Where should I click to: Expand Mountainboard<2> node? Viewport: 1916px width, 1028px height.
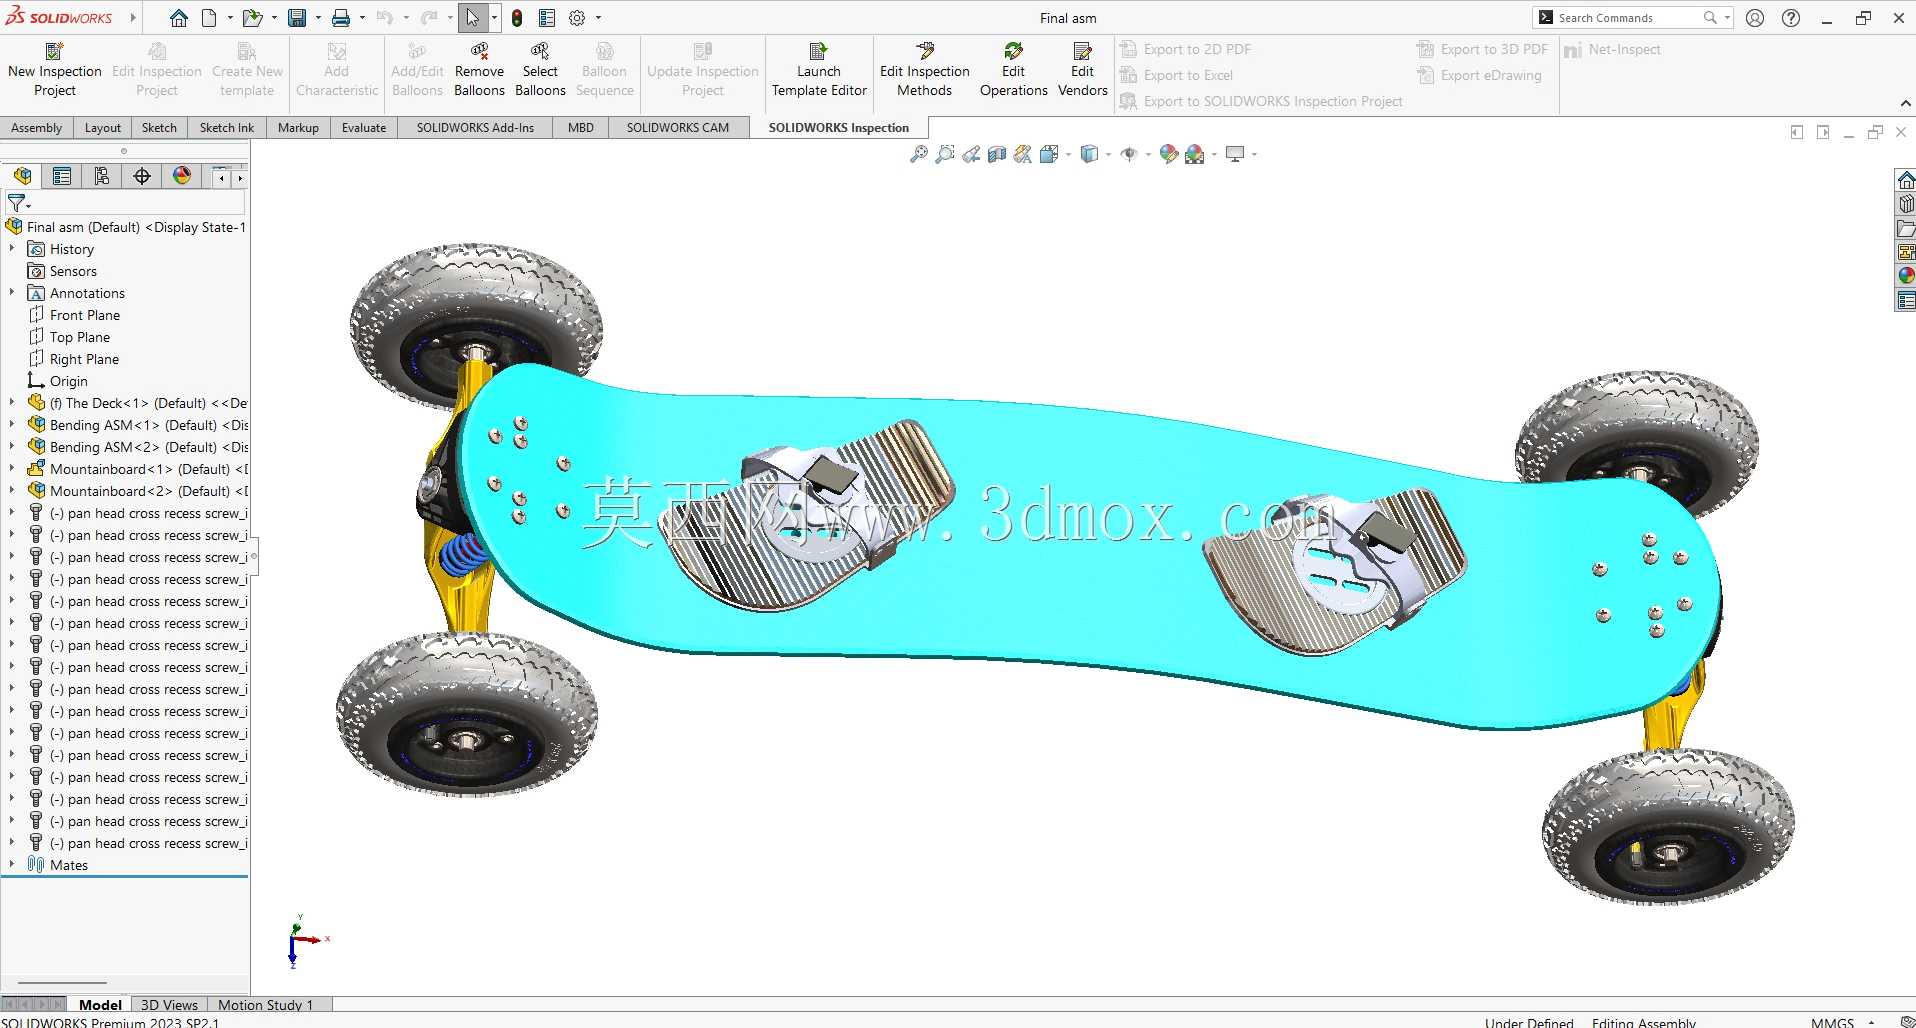[12, 491]
